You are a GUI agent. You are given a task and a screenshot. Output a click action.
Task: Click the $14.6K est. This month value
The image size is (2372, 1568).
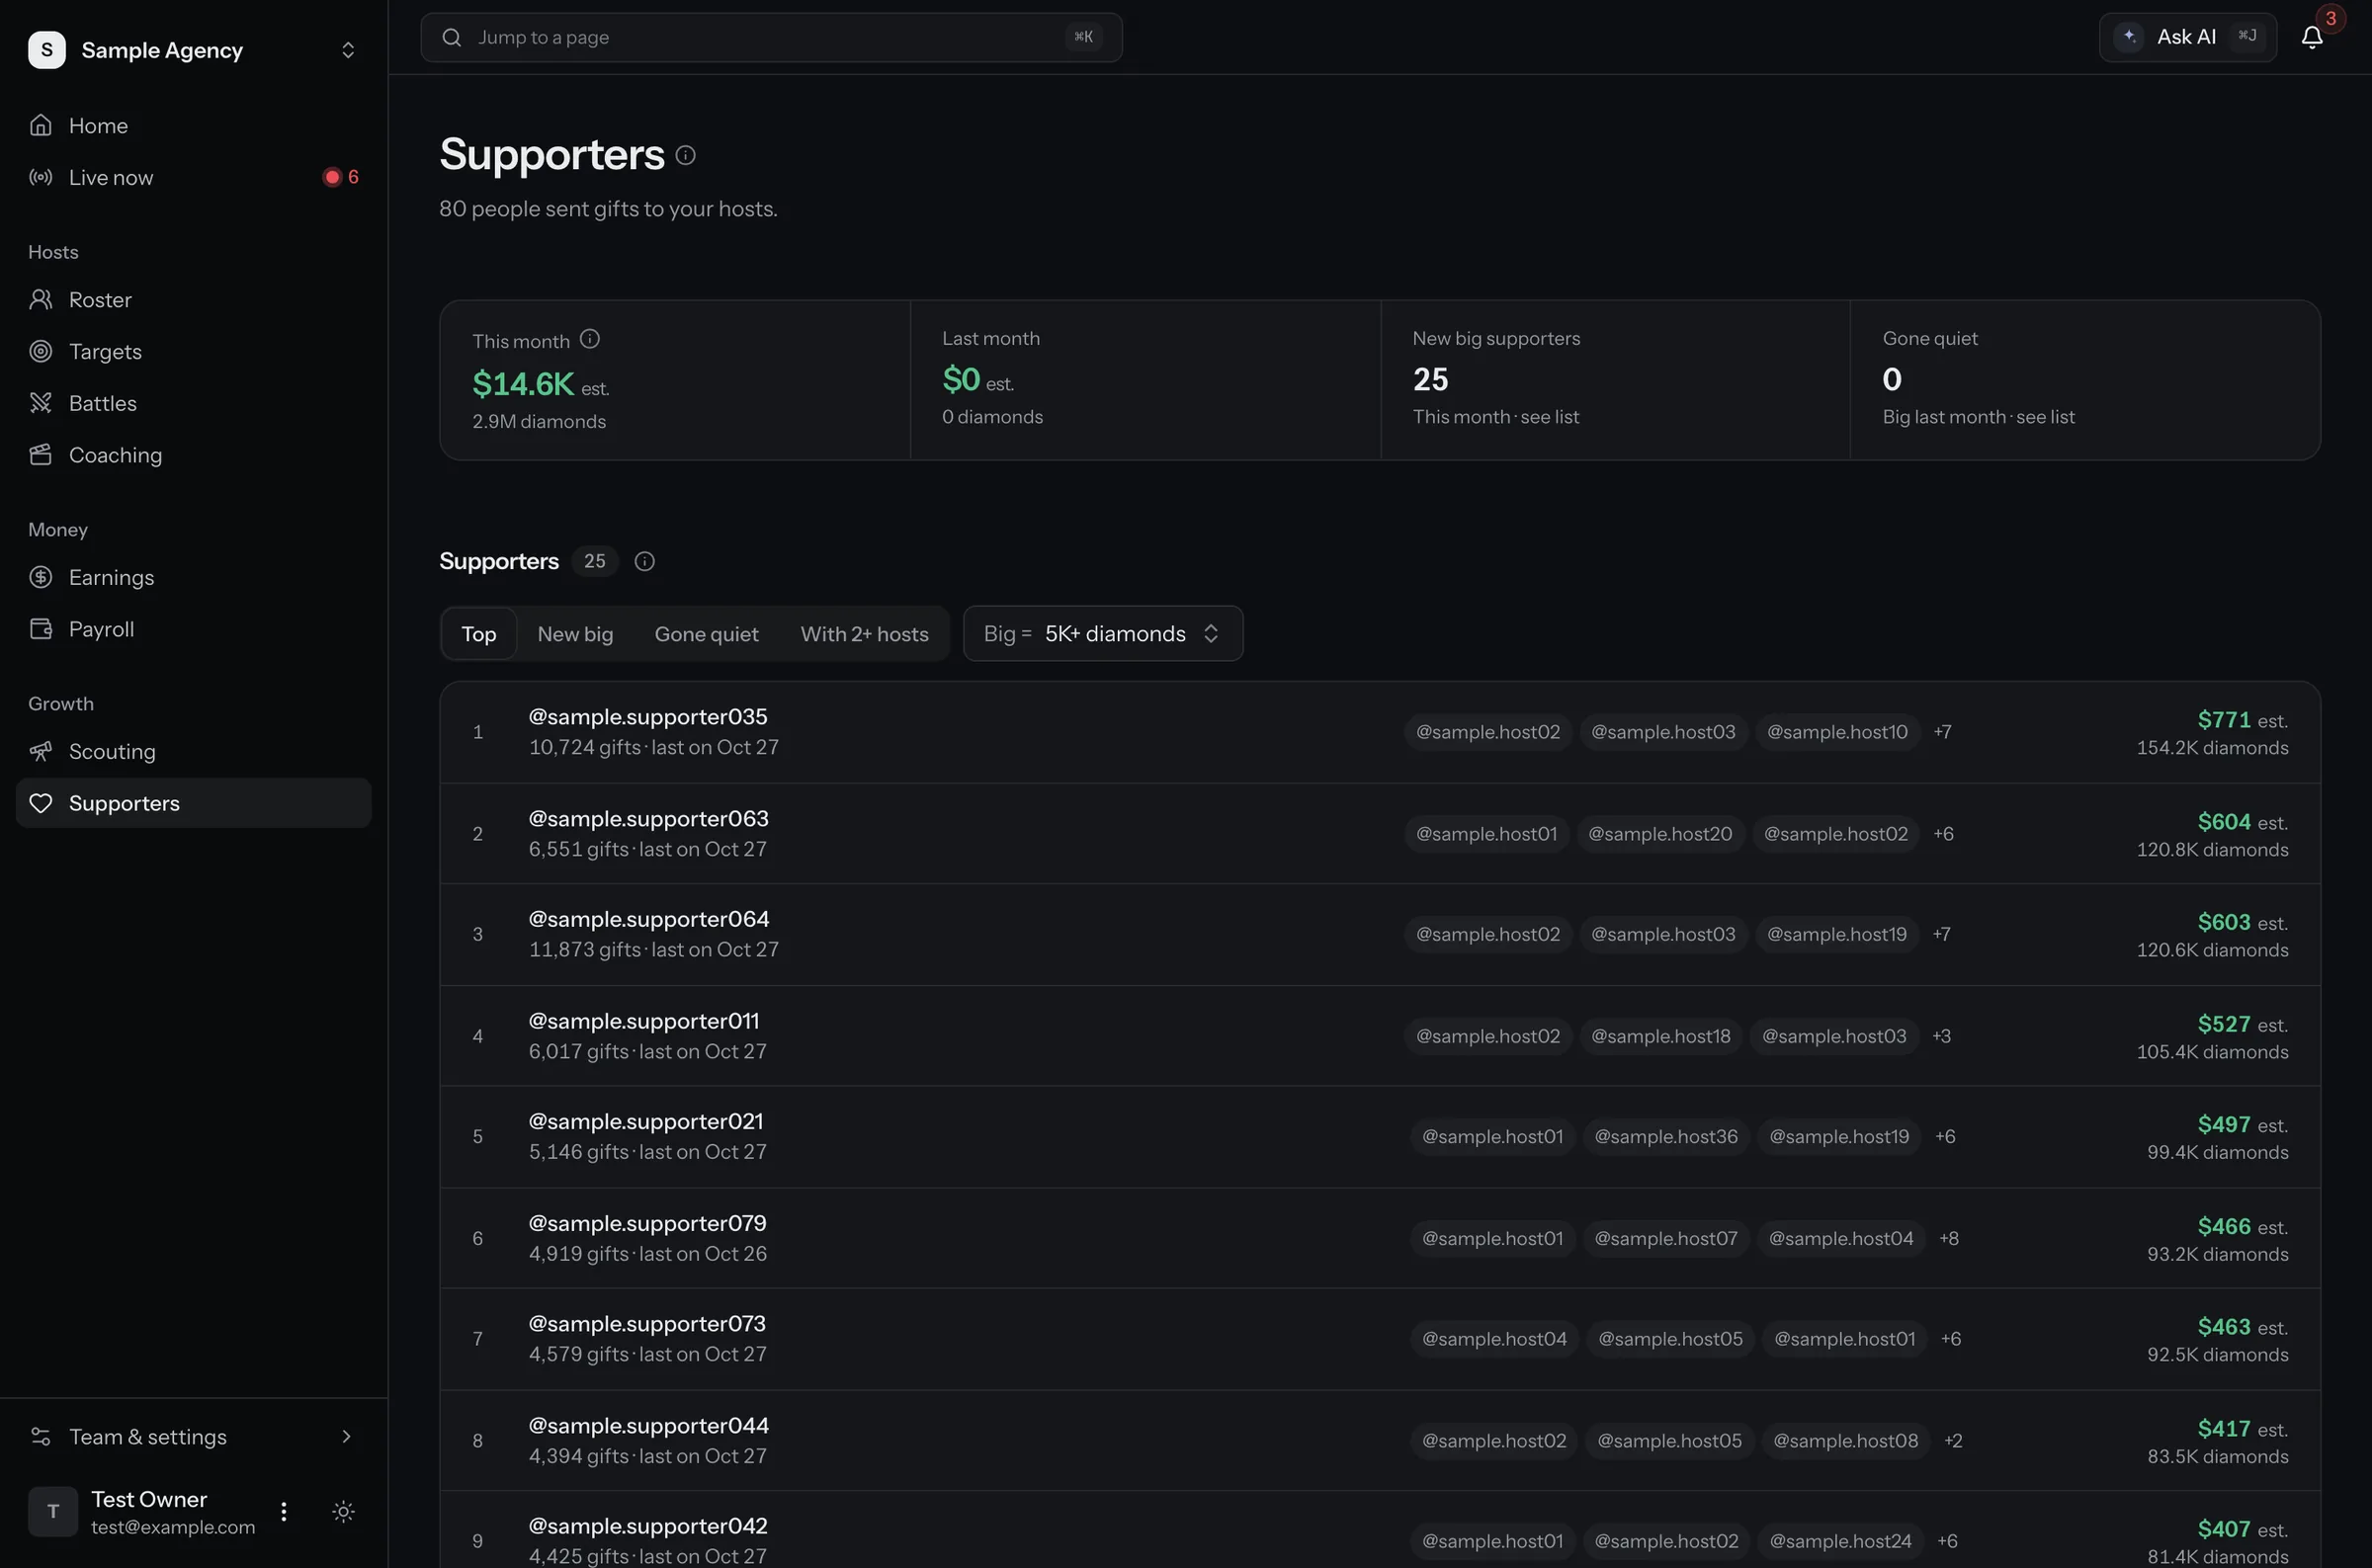[x=540, y=384]
